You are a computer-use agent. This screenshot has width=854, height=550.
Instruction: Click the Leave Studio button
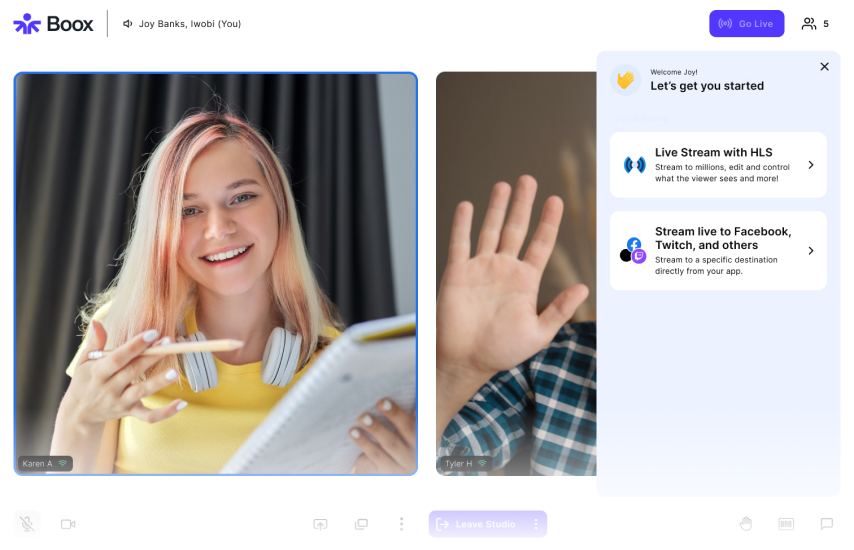pyautogui.click(x=477, y=524)
